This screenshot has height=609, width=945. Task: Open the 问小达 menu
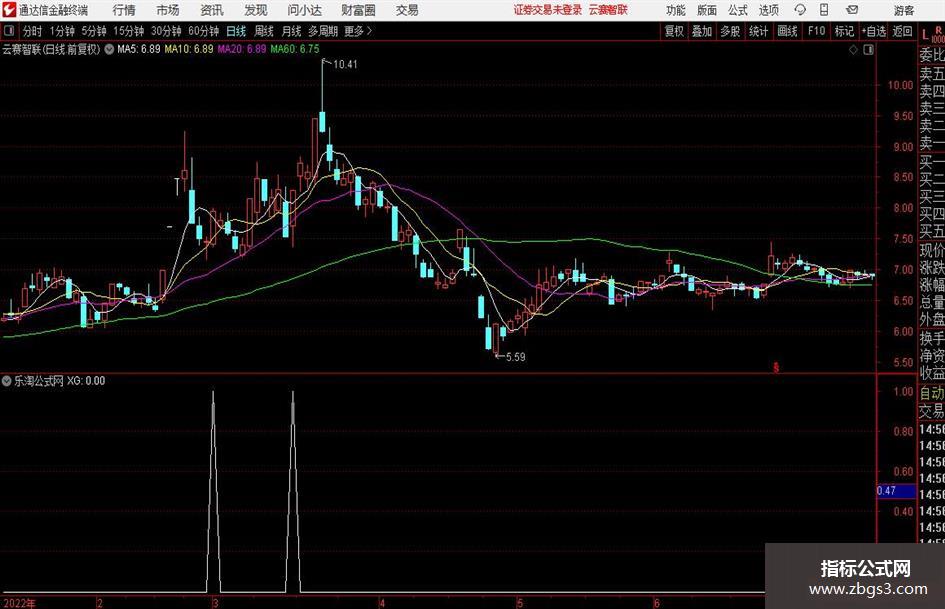304,10
